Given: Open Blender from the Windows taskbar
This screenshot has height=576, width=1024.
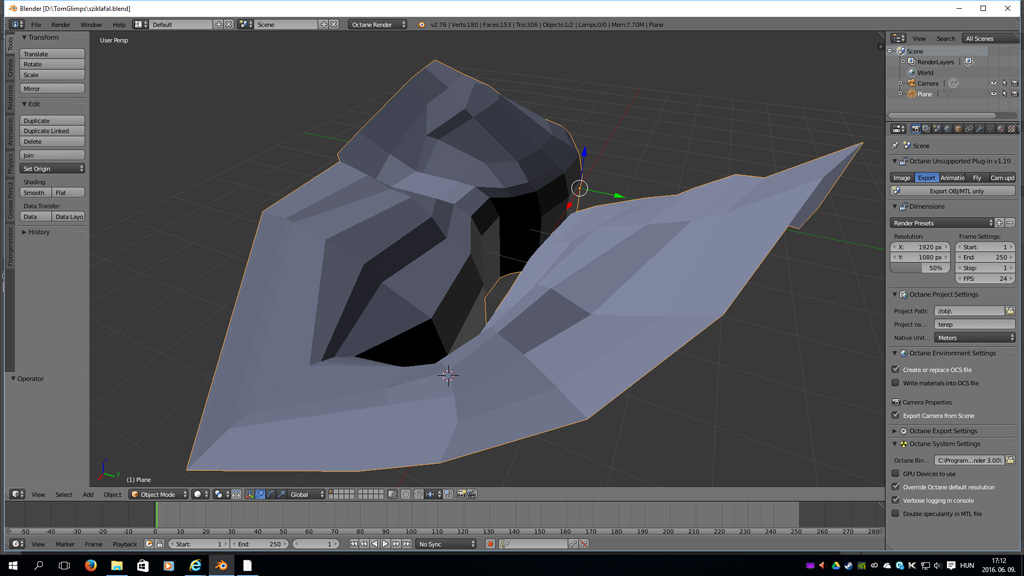Looking at the screenshot, I should pyautogui.click(x=221, y=566).
